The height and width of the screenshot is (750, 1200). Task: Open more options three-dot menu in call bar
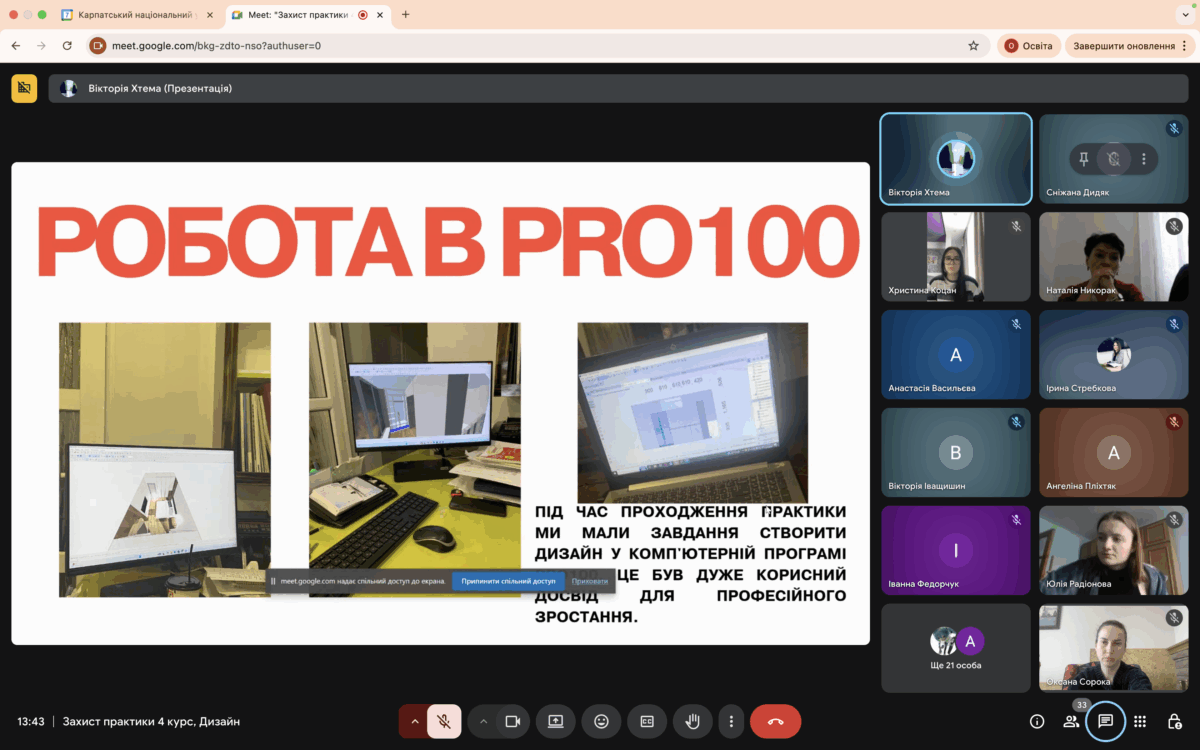point(732,721)
